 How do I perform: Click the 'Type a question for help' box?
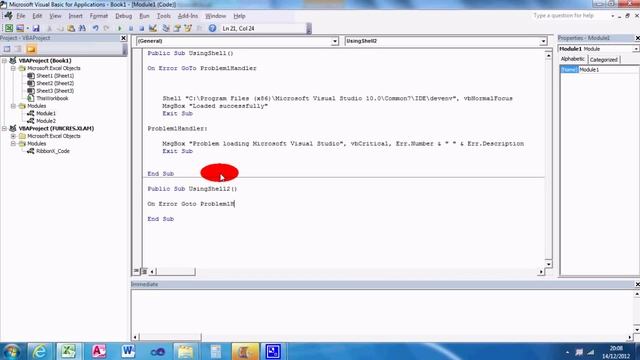(x=570, y=16)
